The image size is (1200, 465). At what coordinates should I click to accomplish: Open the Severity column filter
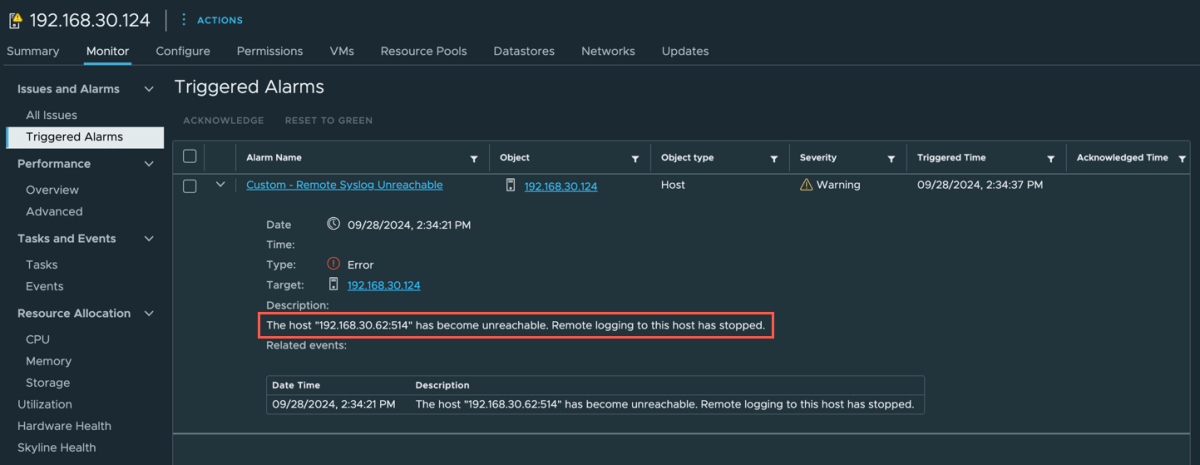(890, 159)
